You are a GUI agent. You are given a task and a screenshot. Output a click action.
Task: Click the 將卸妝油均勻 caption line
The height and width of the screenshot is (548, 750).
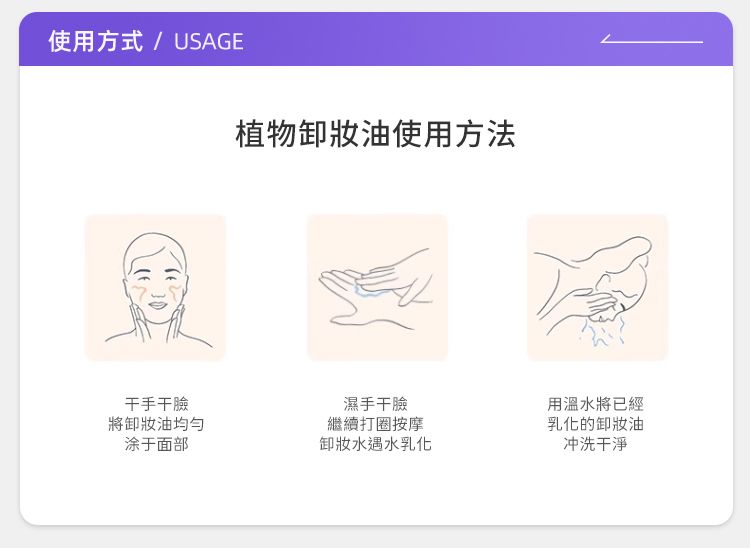[157, 424]
